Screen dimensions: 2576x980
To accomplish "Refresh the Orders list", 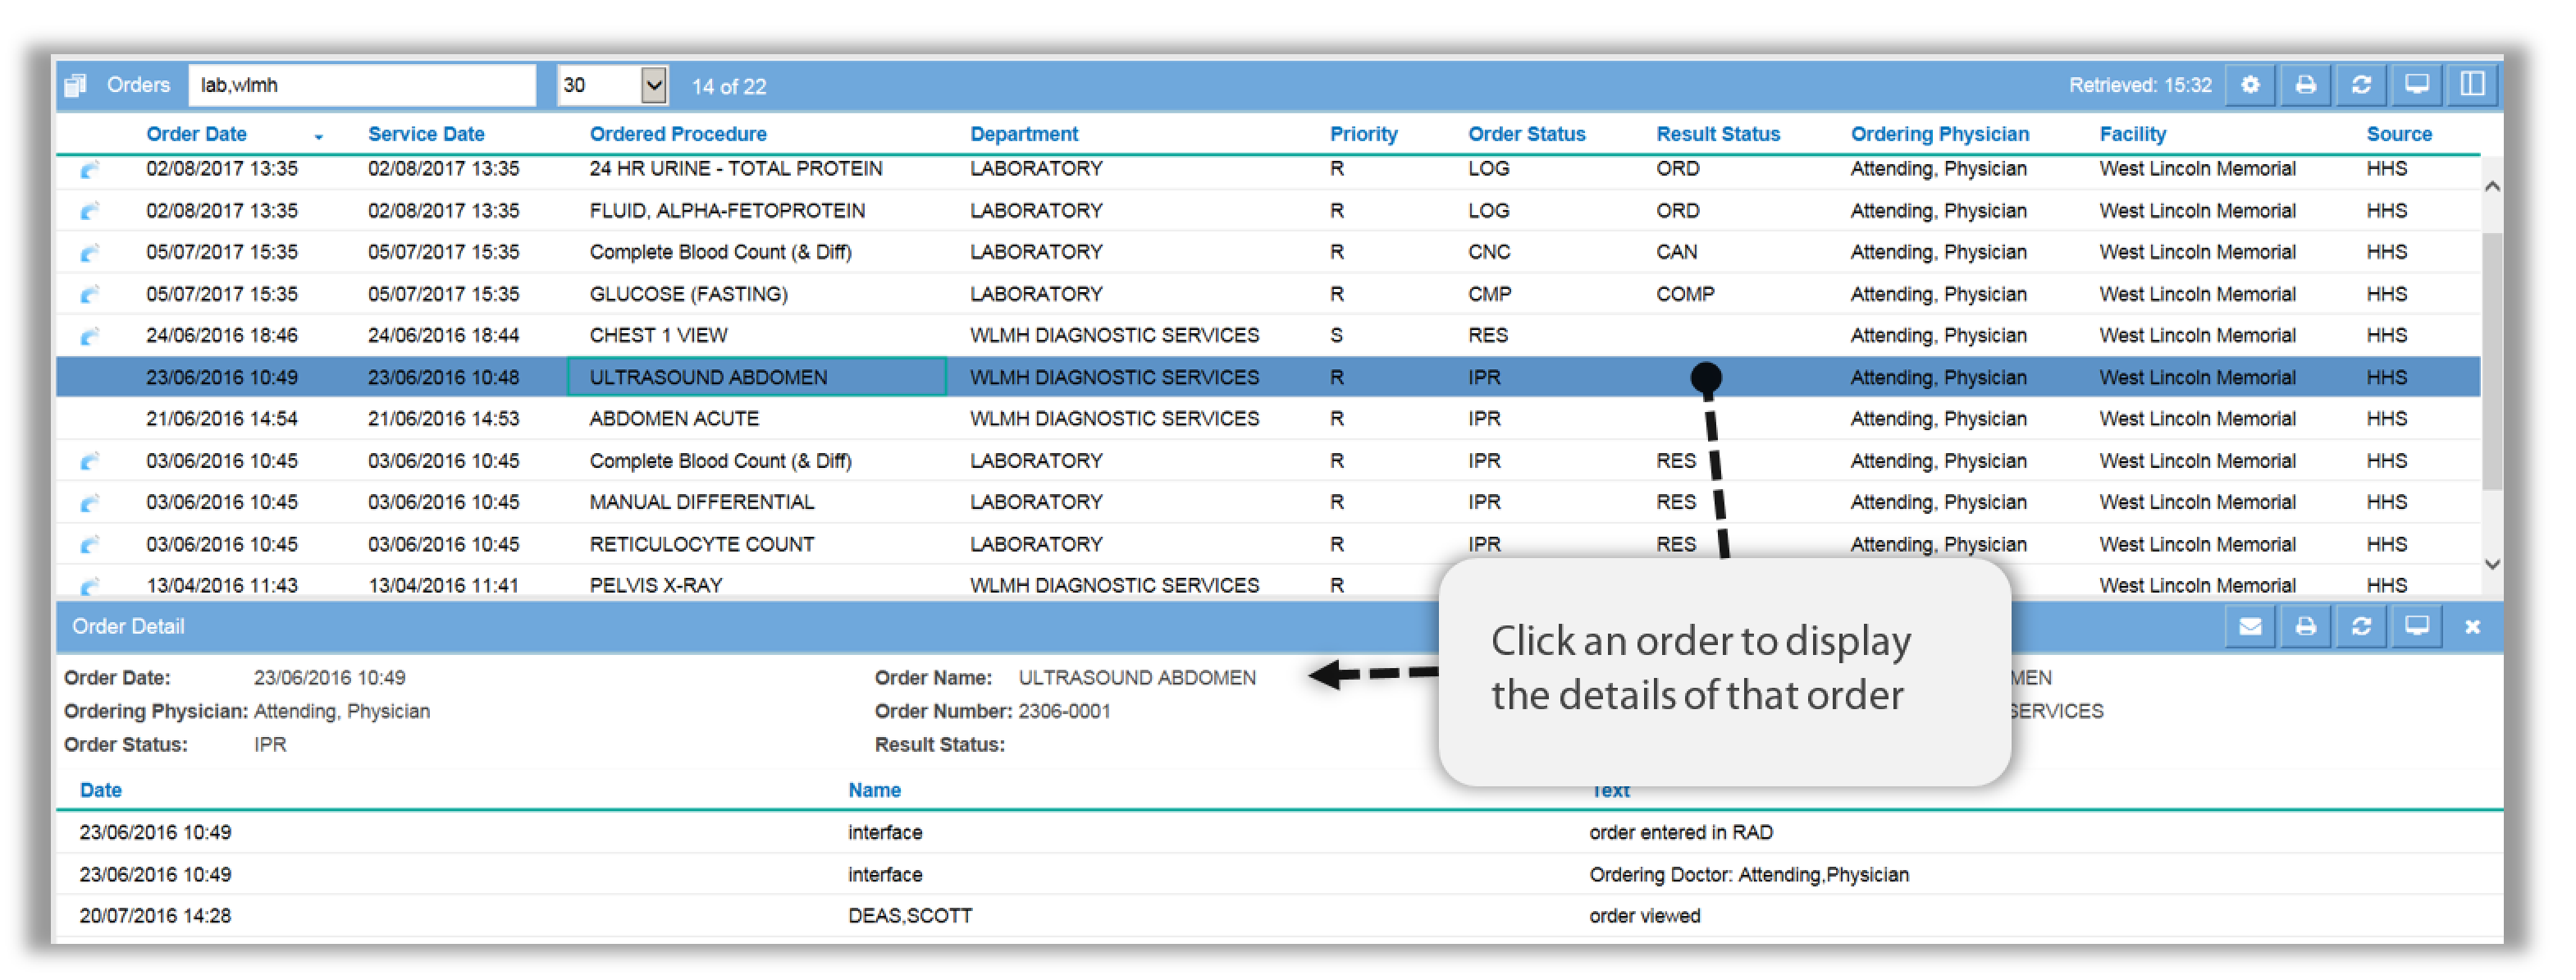I will point(2361,85).
